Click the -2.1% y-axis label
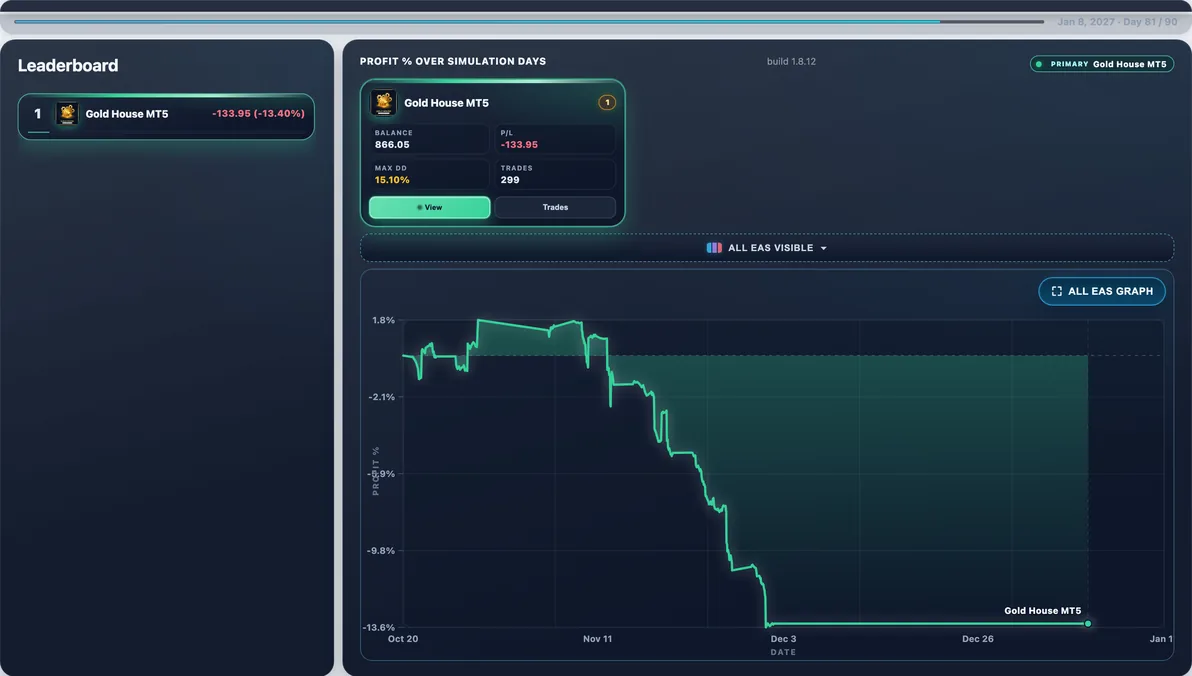The width and height of the screenshot is (1192, 676). point(382,397)
